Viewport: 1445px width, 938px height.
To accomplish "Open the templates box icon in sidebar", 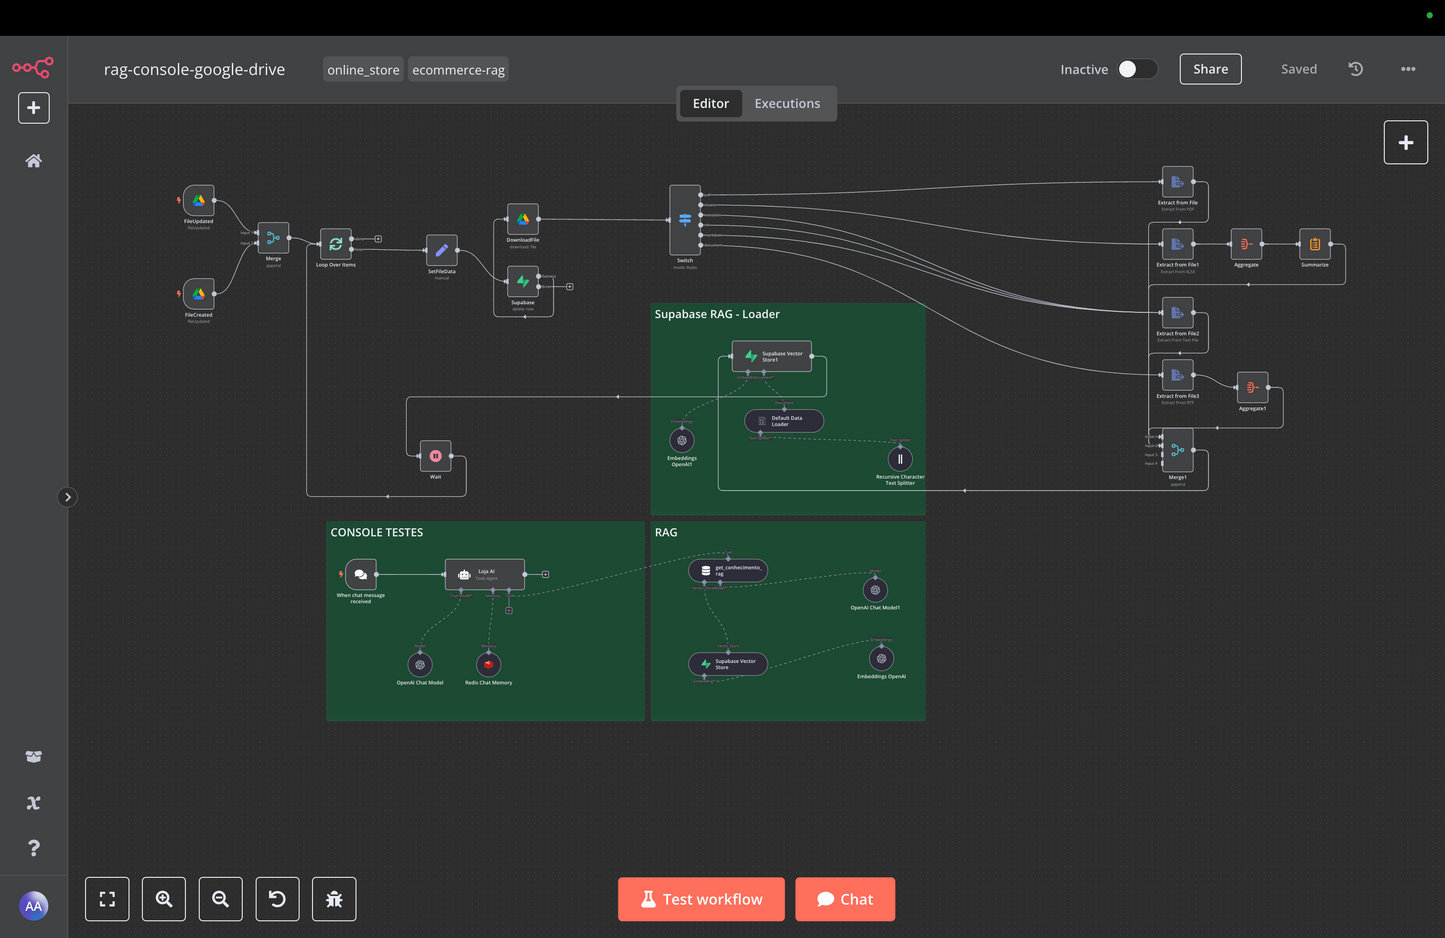I will 33,757.
